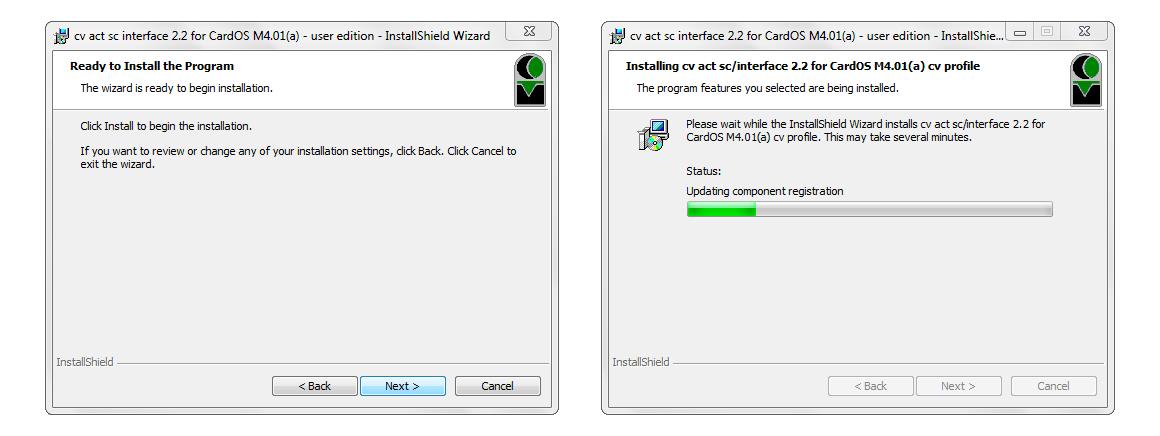Click the Updating component registration status text
The width and height of the screenshot is (1160, 436).
pyautogui.click(x=764, y=191)
